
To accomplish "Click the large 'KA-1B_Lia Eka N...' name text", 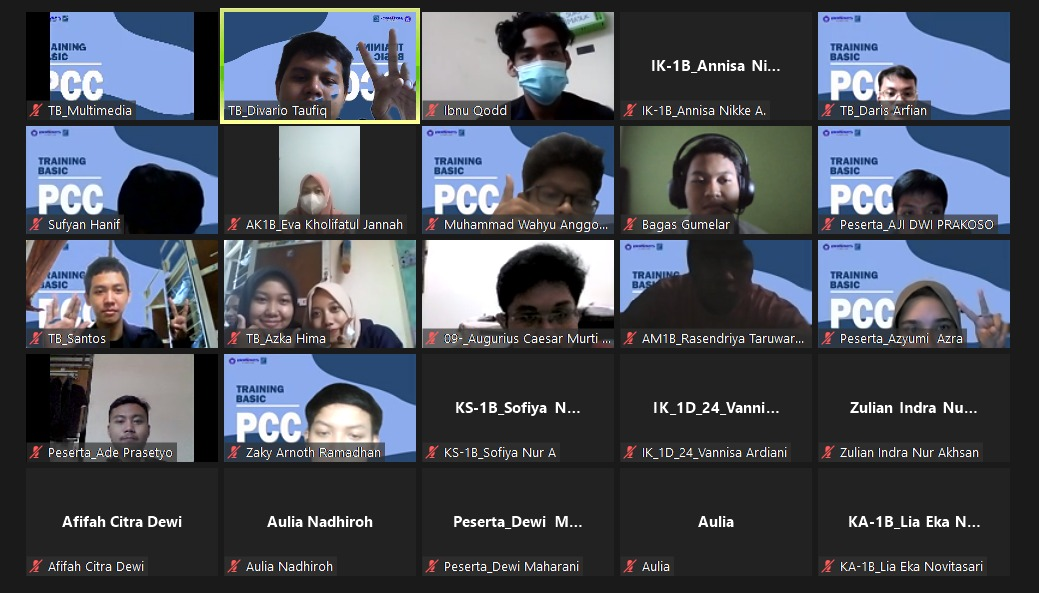I will pos(914,521).
